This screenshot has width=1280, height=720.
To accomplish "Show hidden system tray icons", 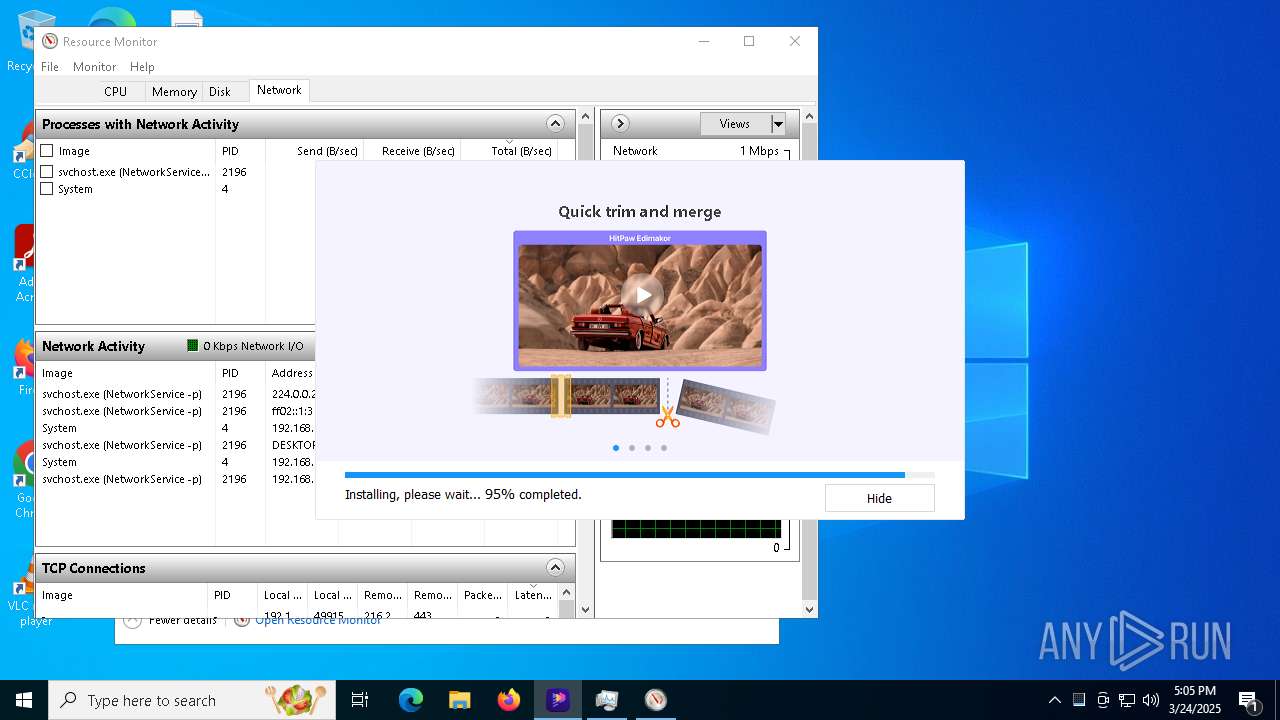I will (1054, 700).
